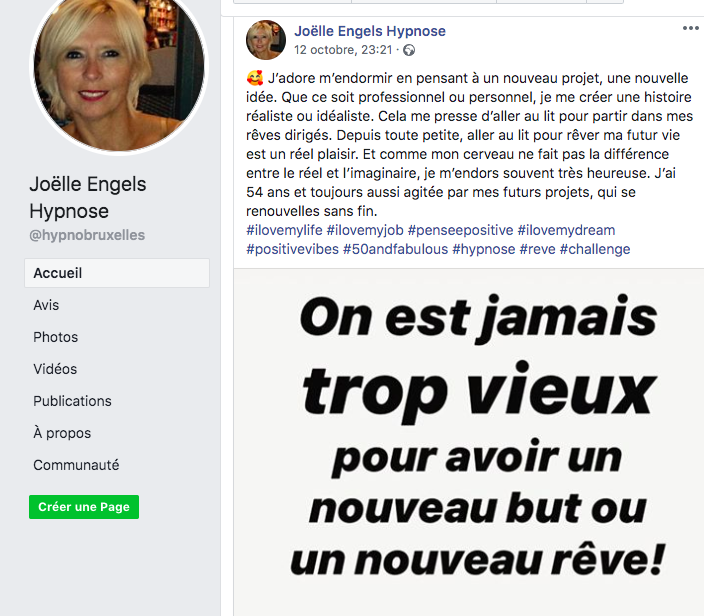This screenshot has height=616, width=704.
Task: Follow the #50andfabulous hashtag
Action: 396,249
